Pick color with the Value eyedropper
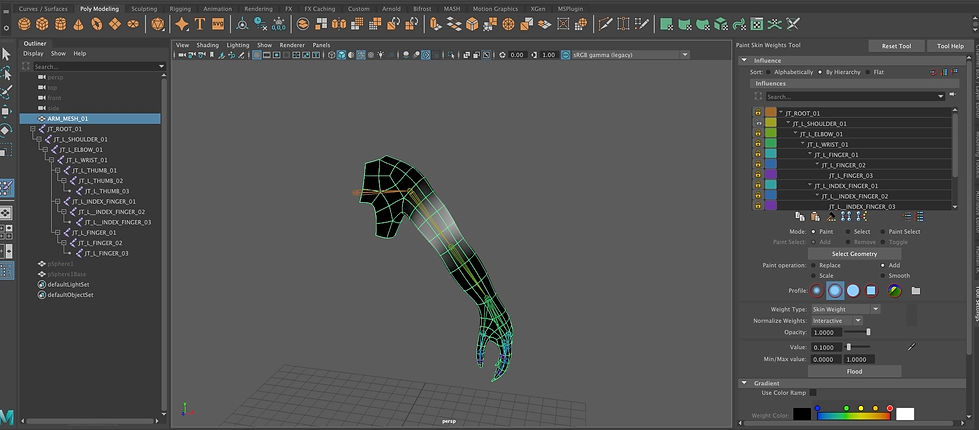Viewport: 979px width, 430px height. 911,346
